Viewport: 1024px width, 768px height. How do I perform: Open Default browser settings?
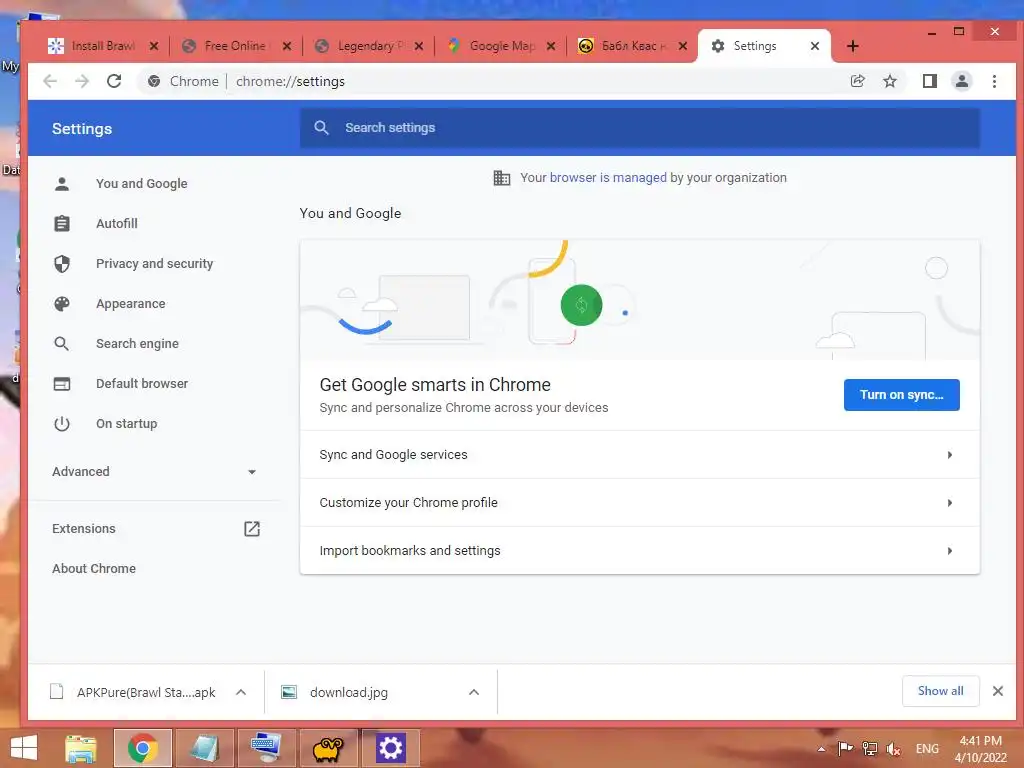tap(142, 384)
